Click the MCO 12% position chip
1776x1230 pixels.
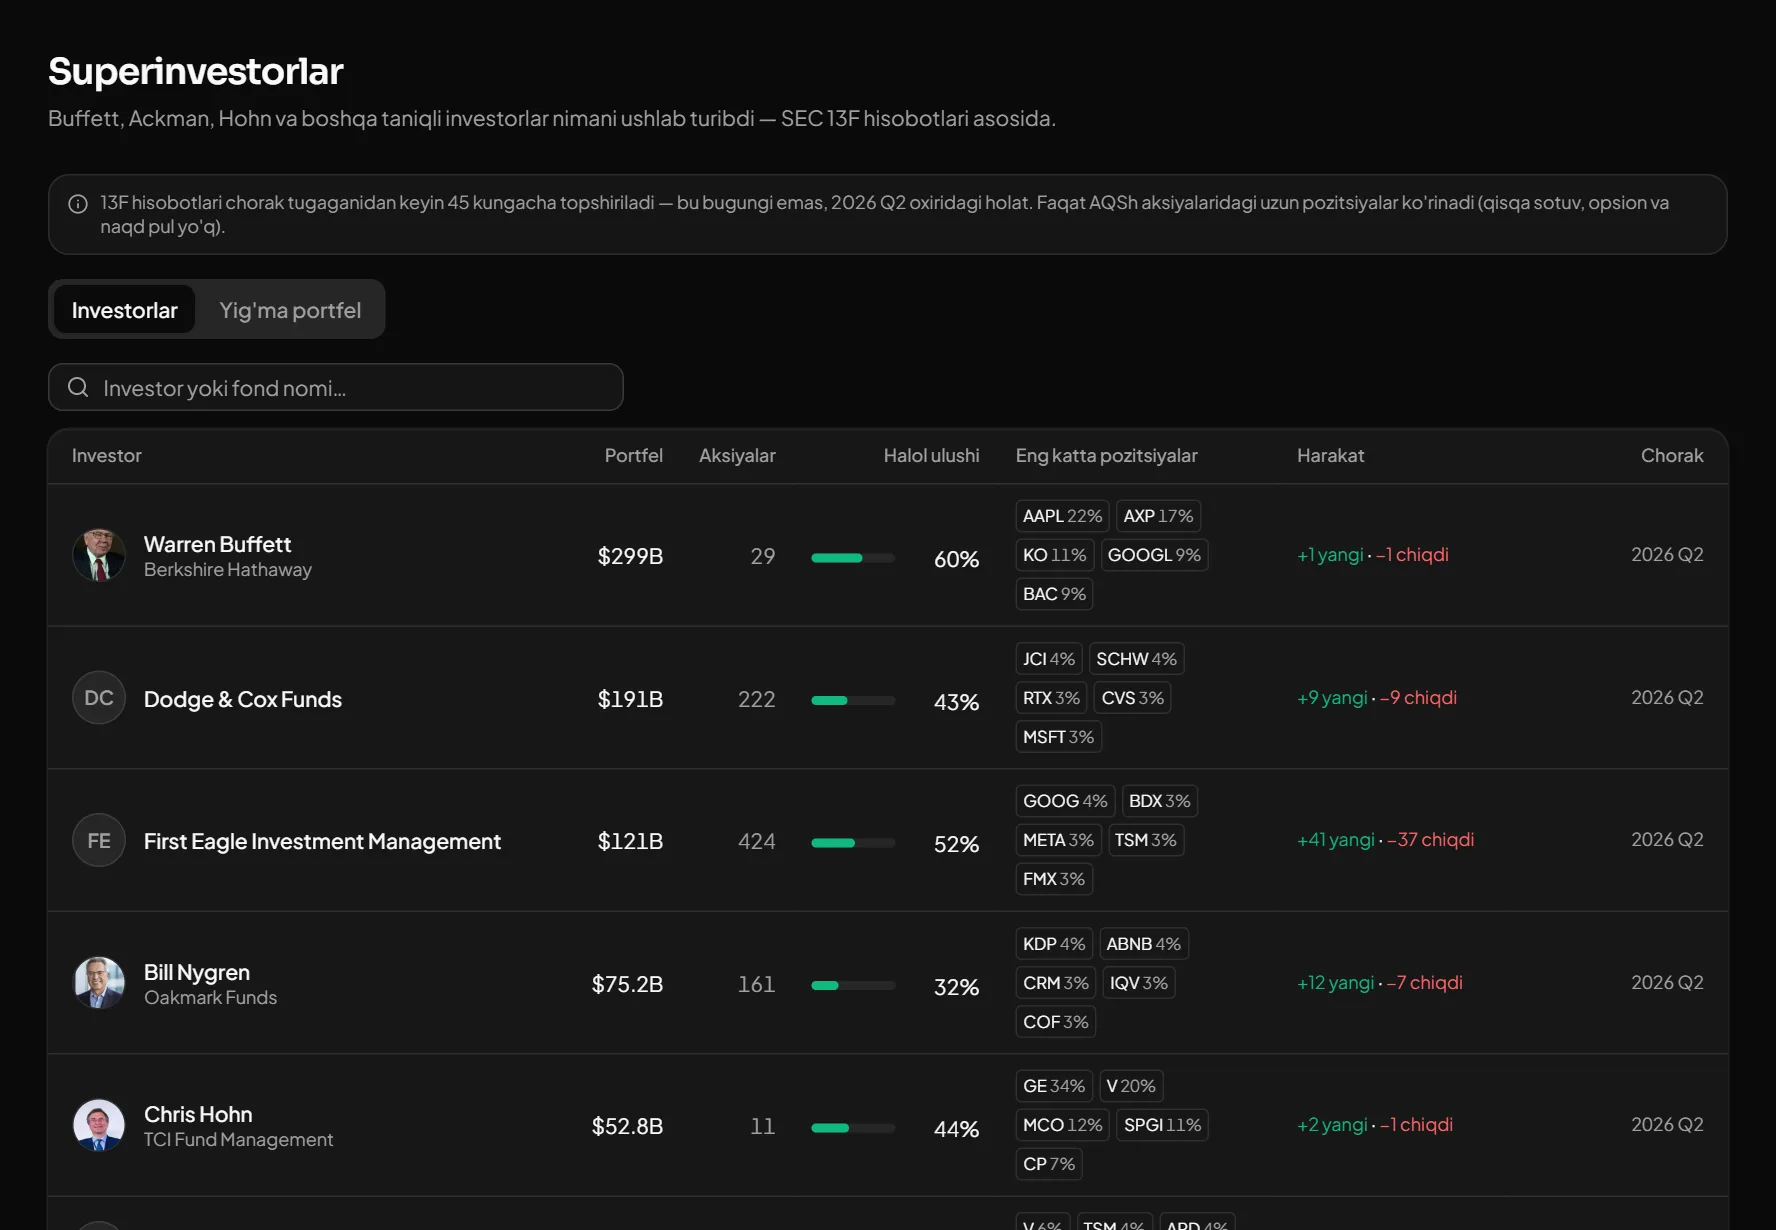pos(1063,1125)
